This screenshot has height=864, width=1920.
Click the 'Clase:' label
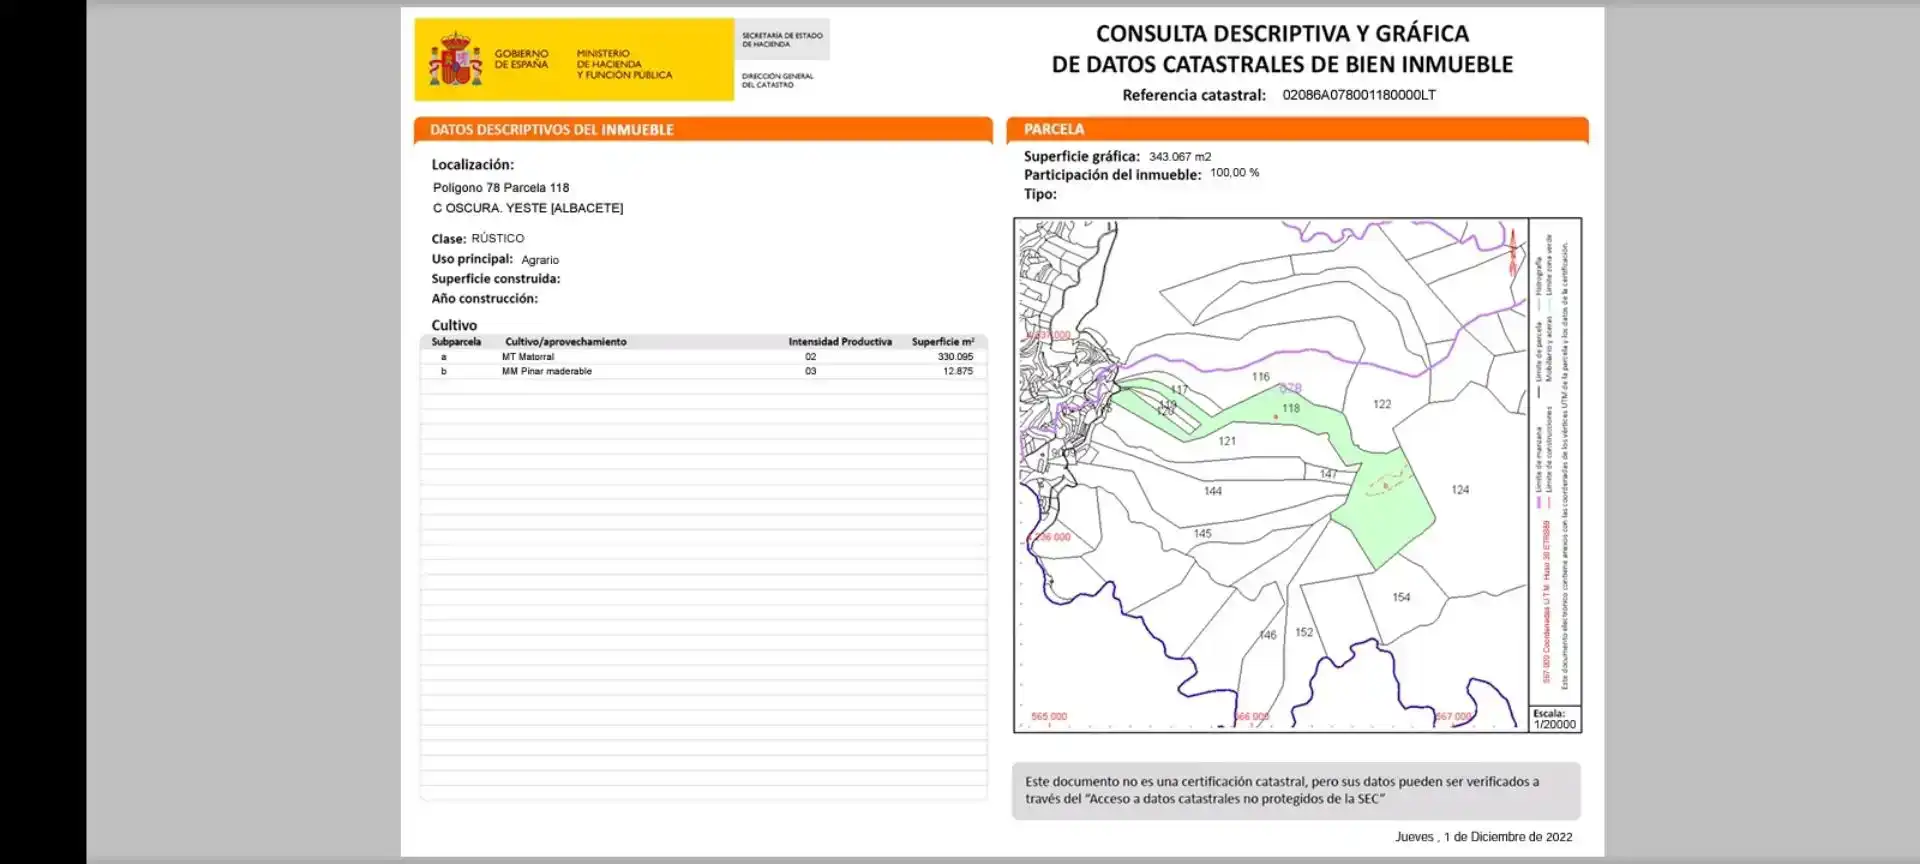449,239
